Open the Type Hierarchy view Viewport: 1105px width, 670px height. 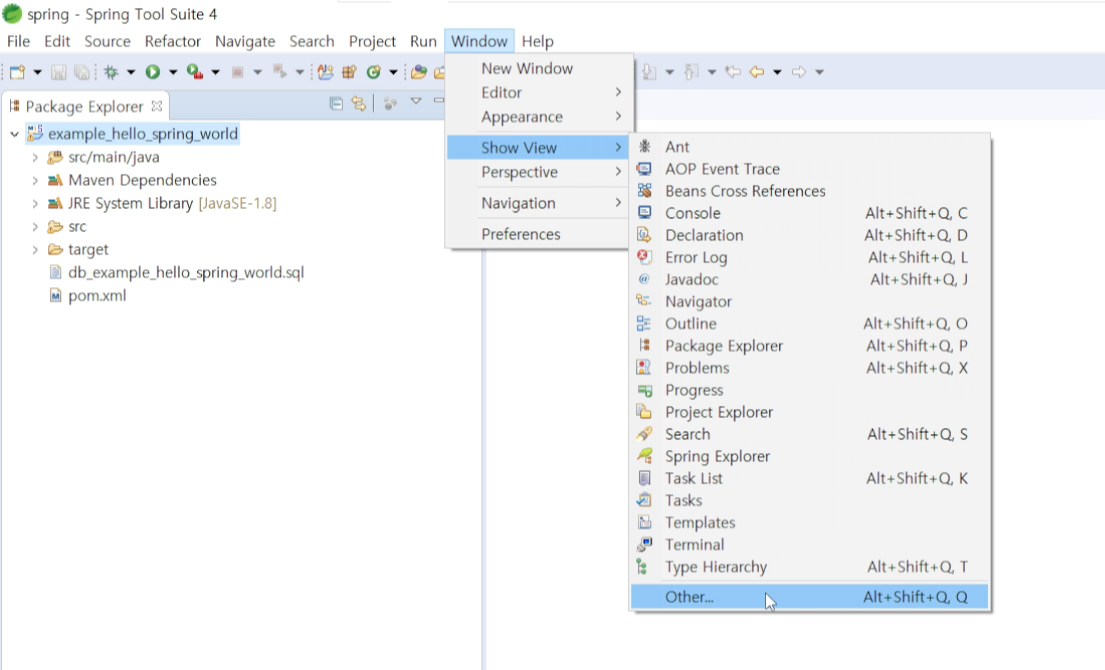pos(810,567)
